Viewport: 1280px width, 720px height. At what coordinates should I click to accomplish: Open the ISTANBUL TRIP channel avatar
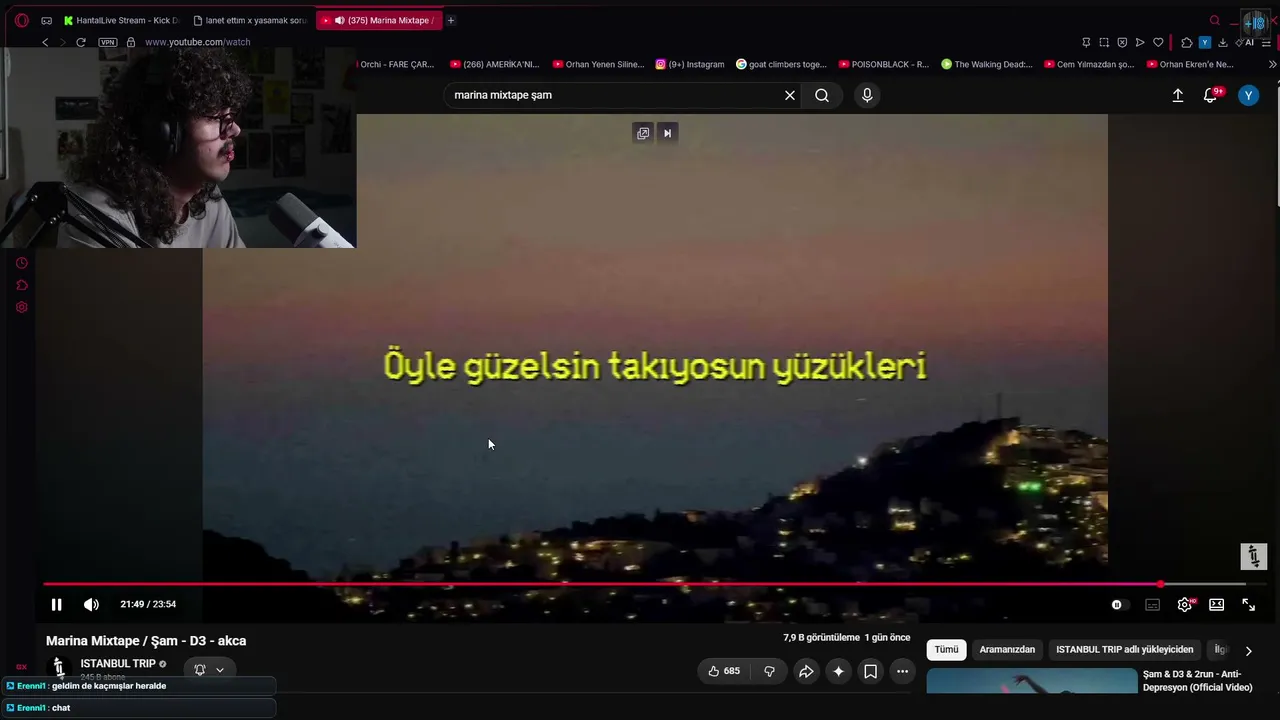click(59, 667)
